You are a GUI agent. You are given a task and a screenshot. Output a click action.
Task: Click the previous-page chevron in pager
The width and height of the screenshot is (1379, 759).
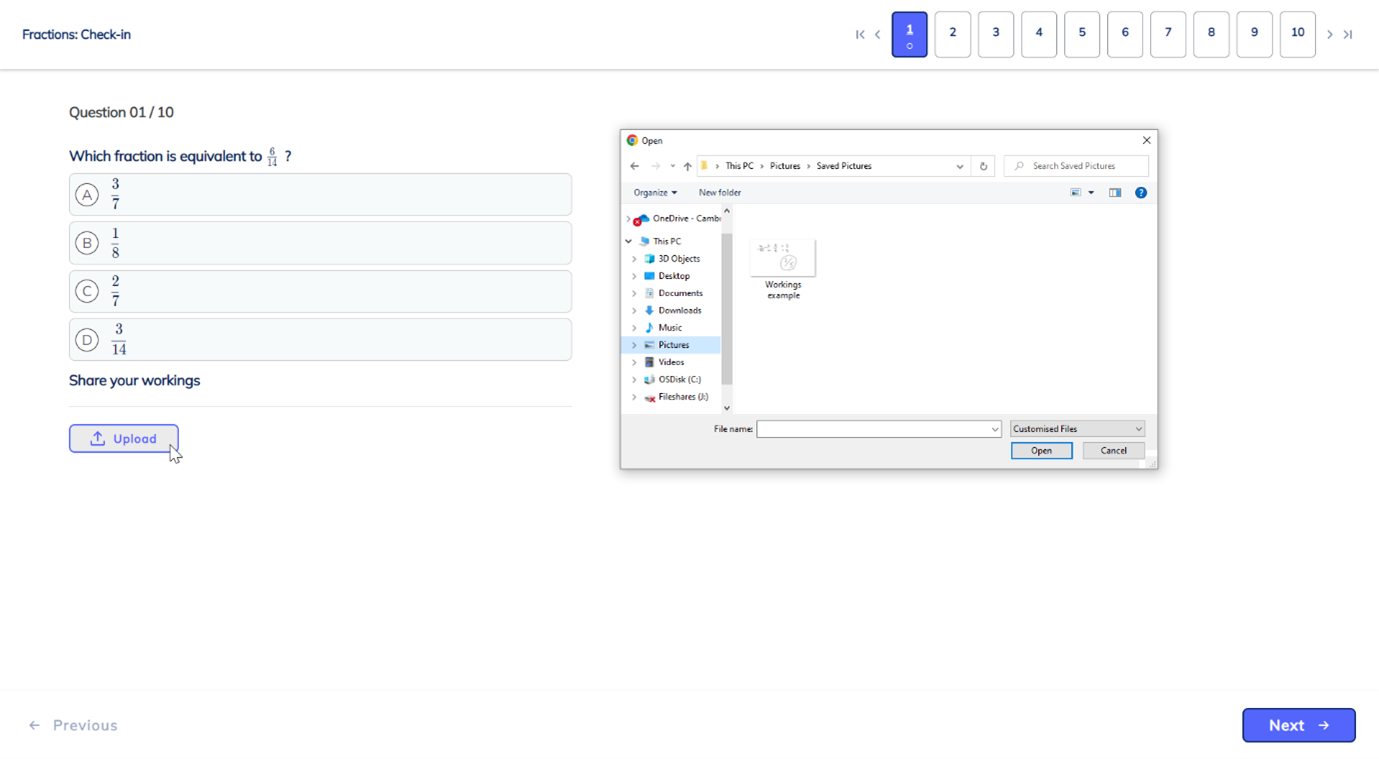pyautogui.click(x=877, y=35)
